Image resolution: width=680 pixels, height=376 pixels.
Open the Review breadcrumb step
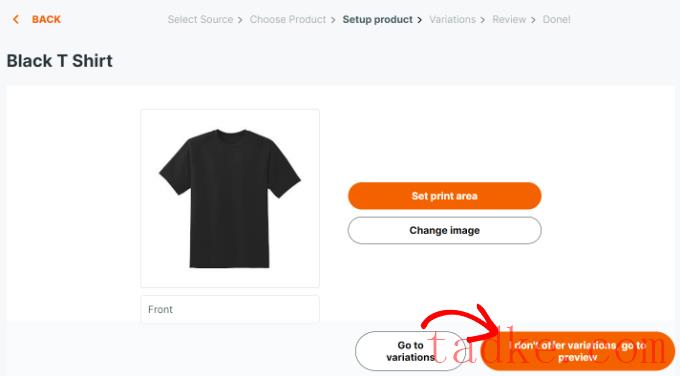pos(509,20)
